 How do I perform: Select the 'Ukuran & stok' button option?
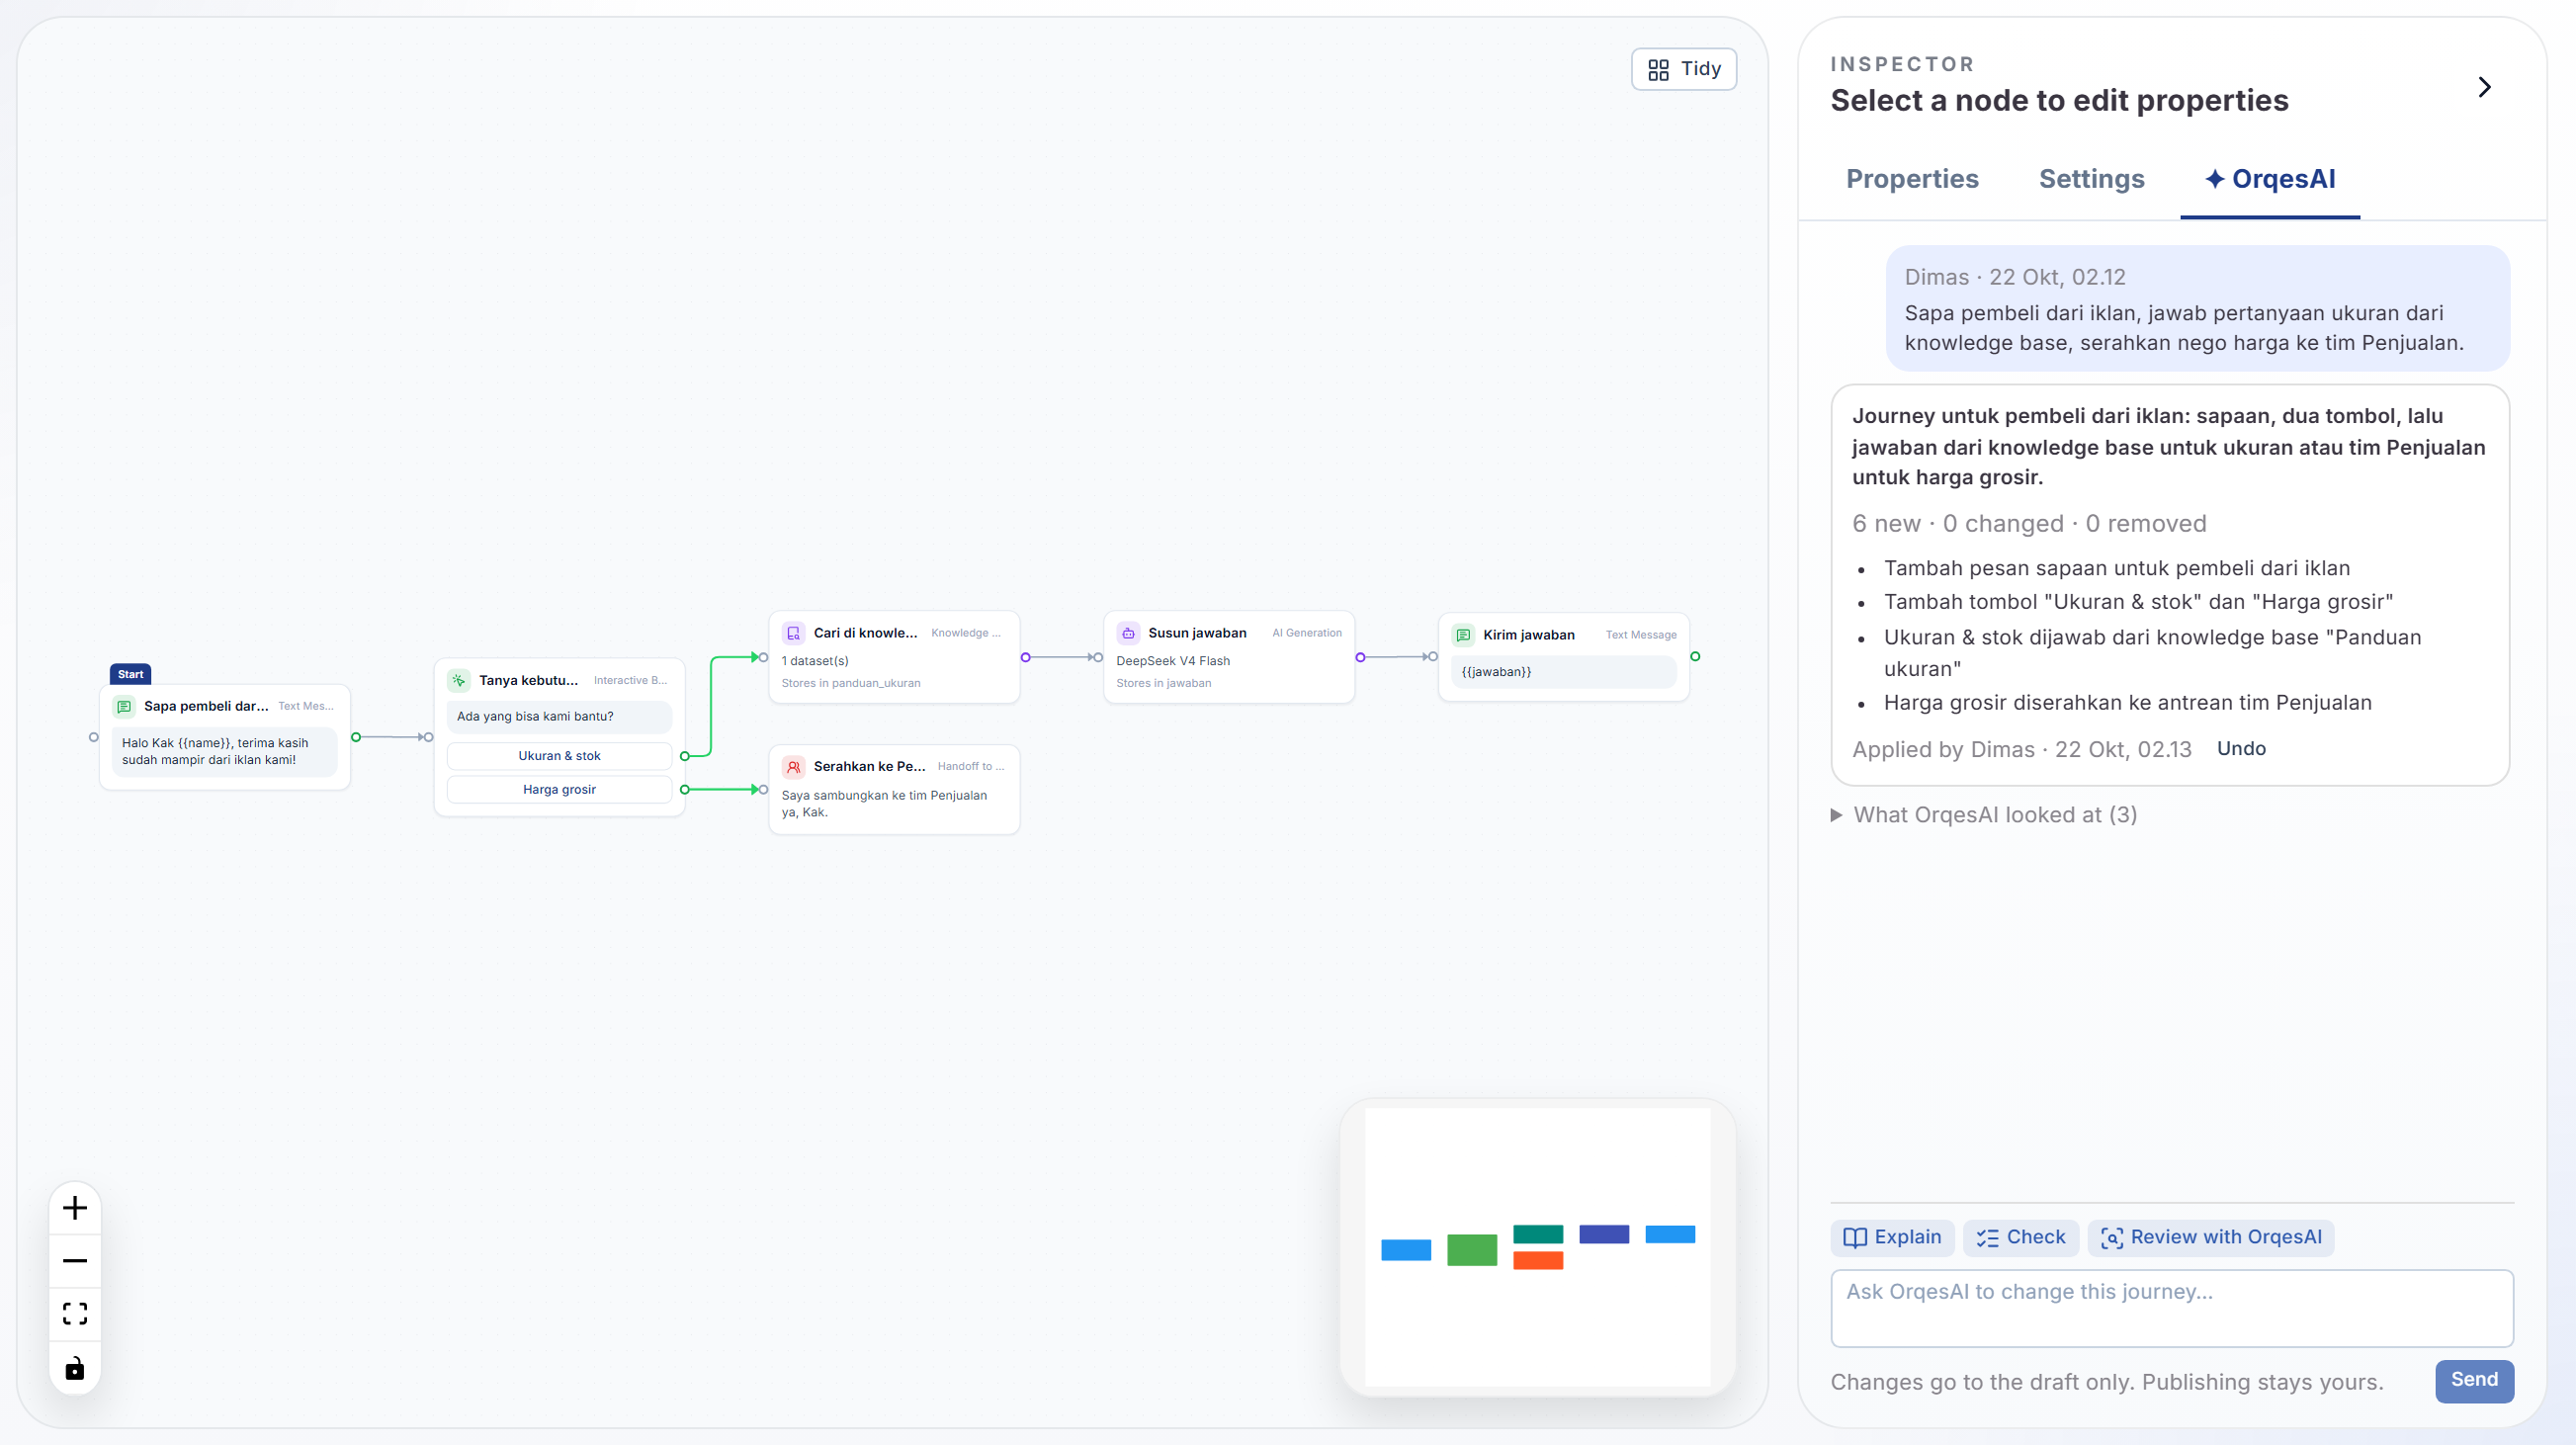pyautogui.click(x=559, y=756)
